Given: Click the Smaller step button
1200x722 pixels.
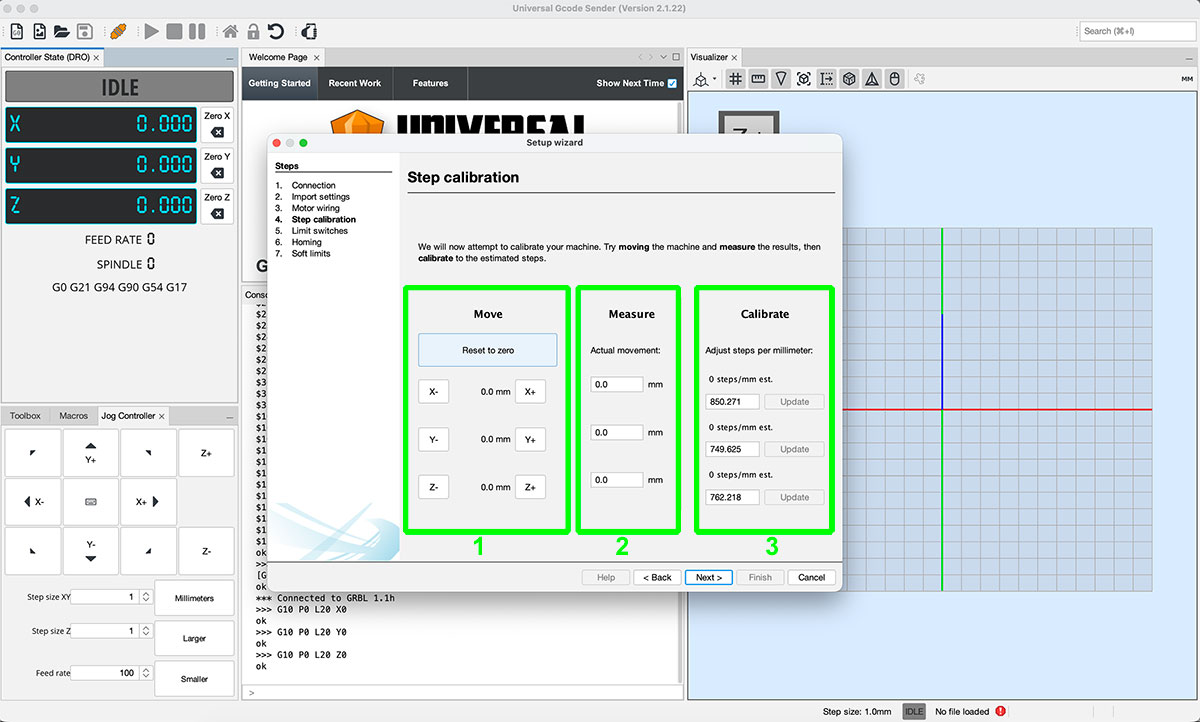Looking at the screenshot, I should (194, 679).
